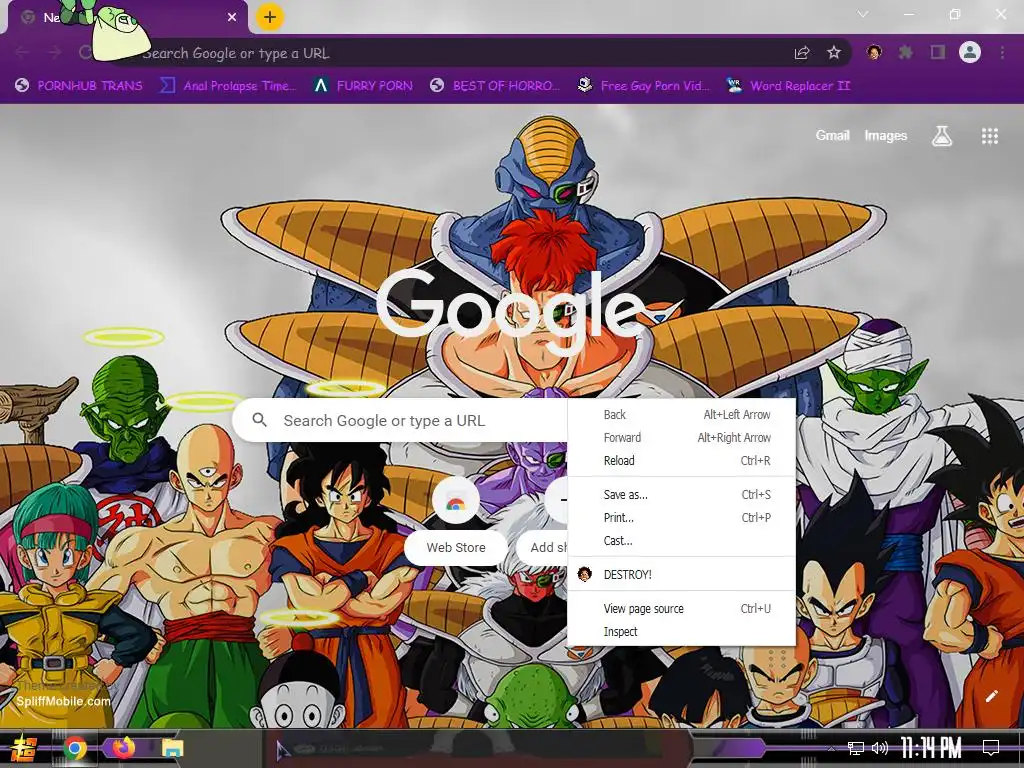Viewport: 1024px width, 768px height.
Task: Open the Windows Start button
Action: (24, 748)
